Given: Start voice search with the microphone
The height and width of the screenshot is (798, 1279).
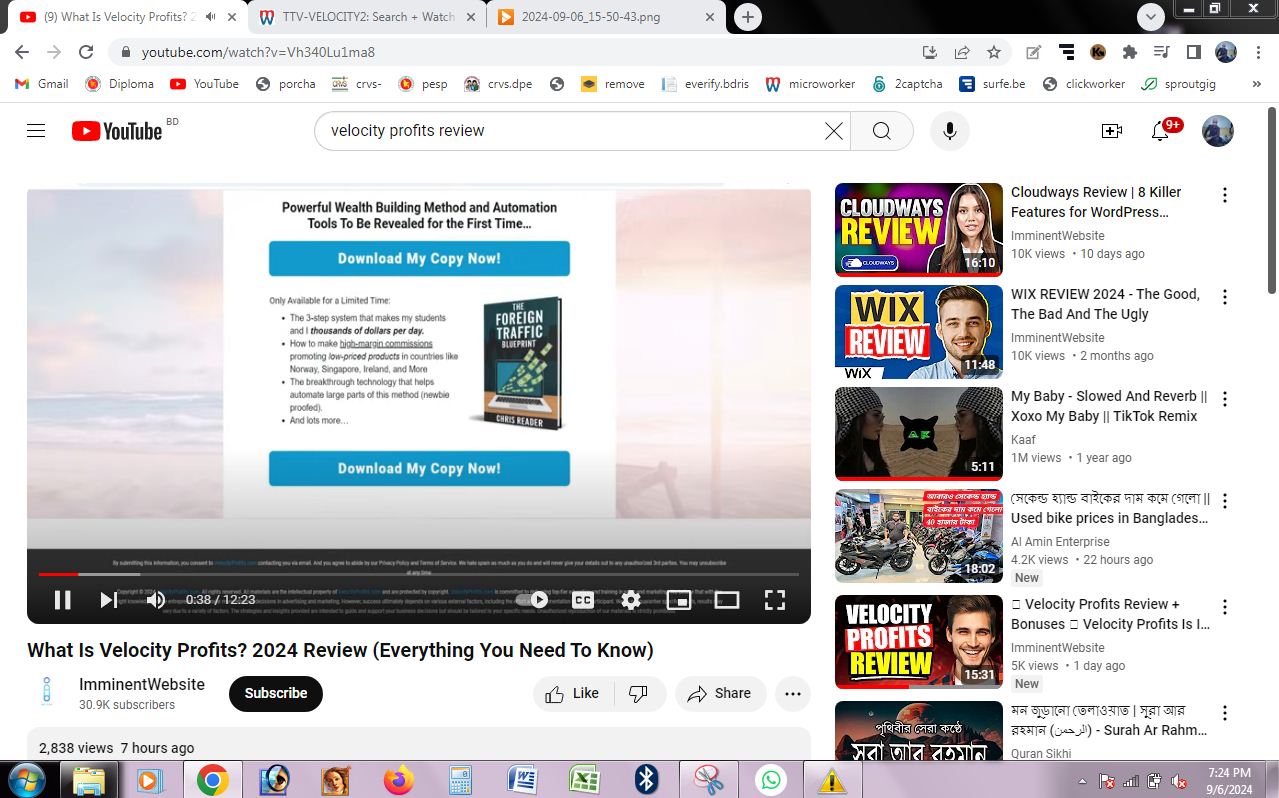Looking at the screenshot, I should pos(950,131).
